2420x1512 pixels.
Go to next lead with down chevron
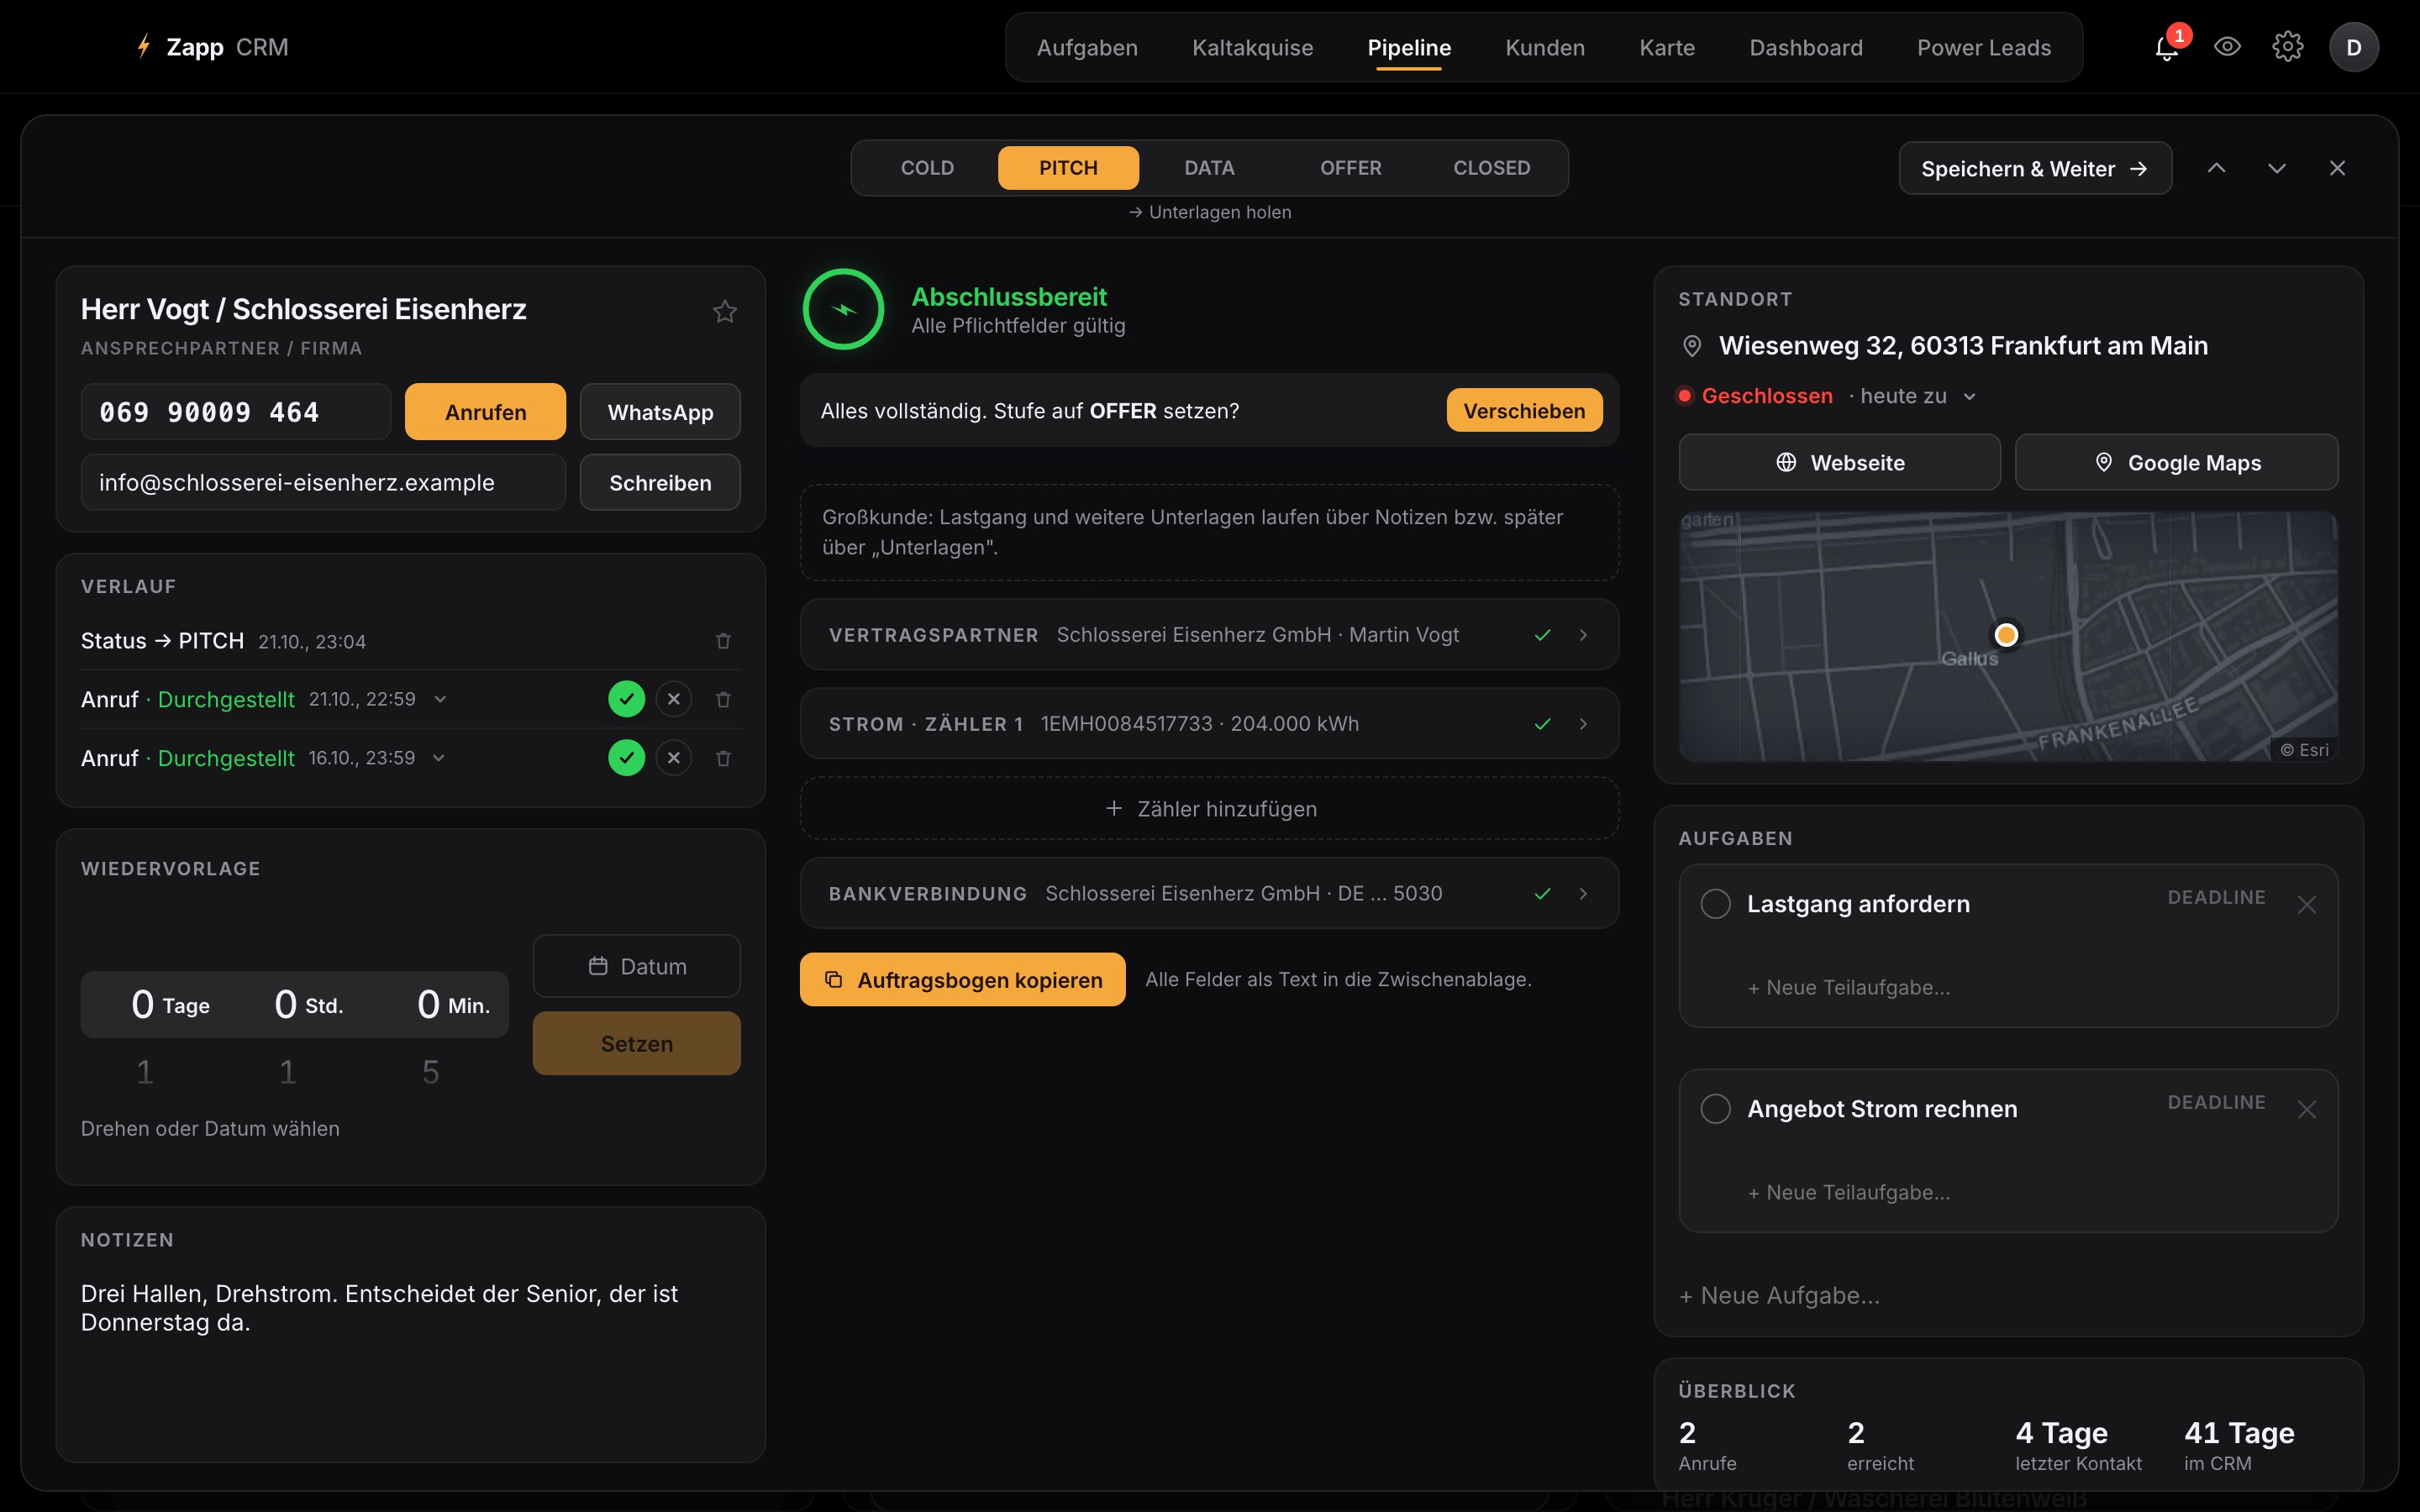coord(2276,168)
